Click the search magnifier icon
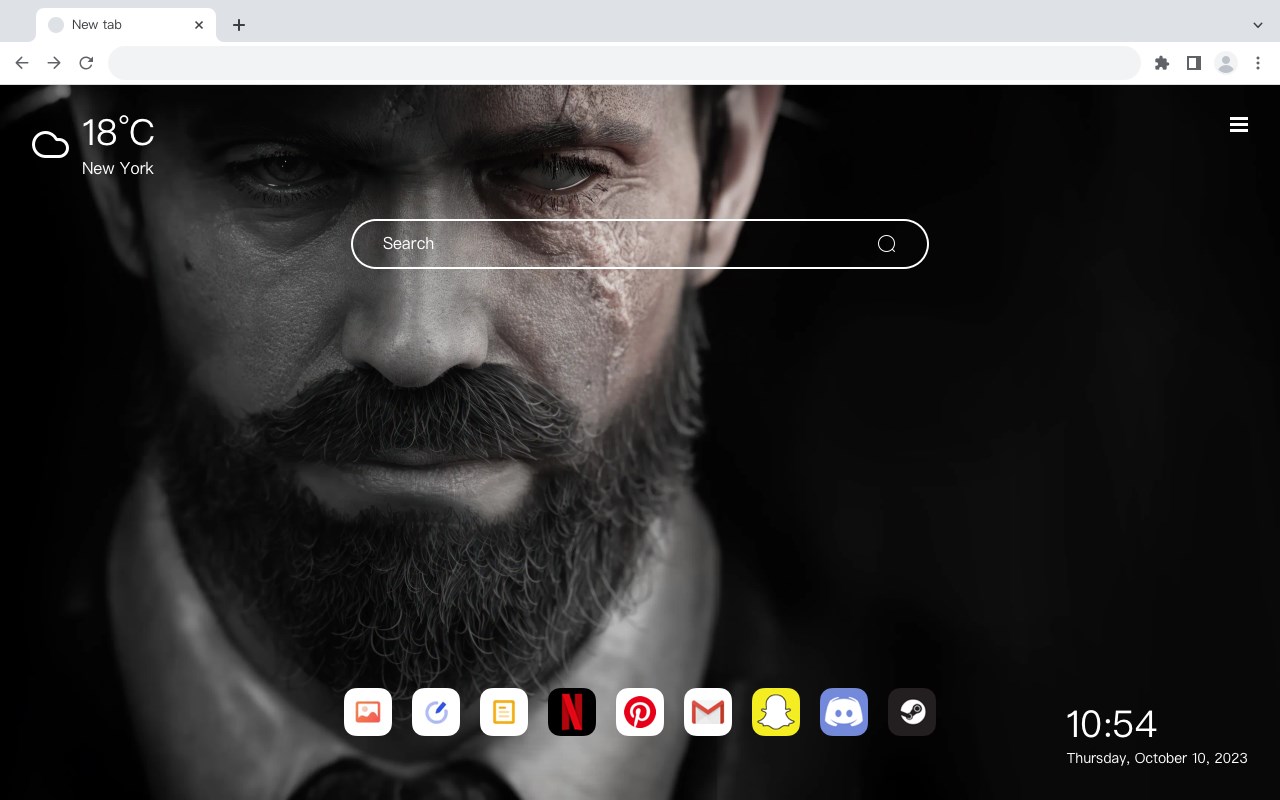The image size is (1280, 800). click(x=886, y=244)
